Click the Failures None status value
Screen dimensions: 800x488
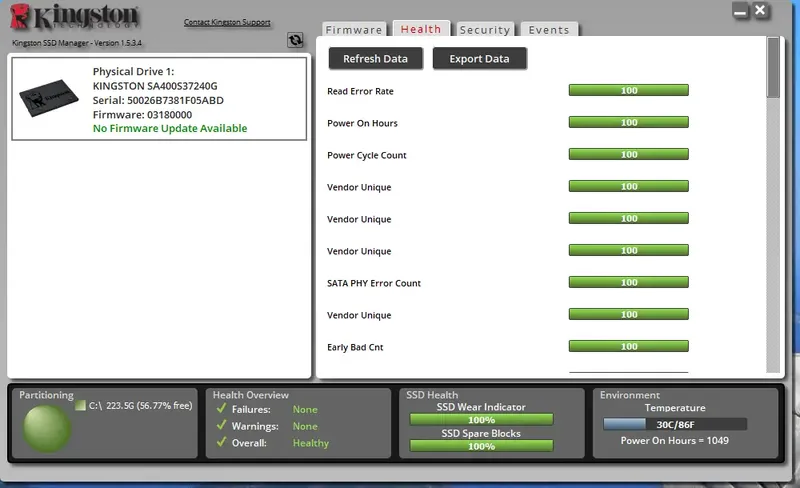click(x=305, y=409)
